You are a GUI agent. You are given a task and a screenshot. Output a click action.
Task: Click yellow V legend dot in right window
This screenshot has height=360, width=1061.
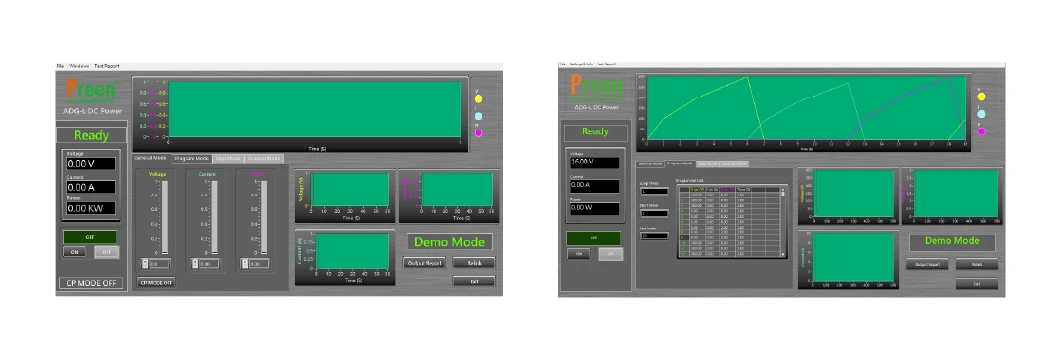(x=981, y=97)
